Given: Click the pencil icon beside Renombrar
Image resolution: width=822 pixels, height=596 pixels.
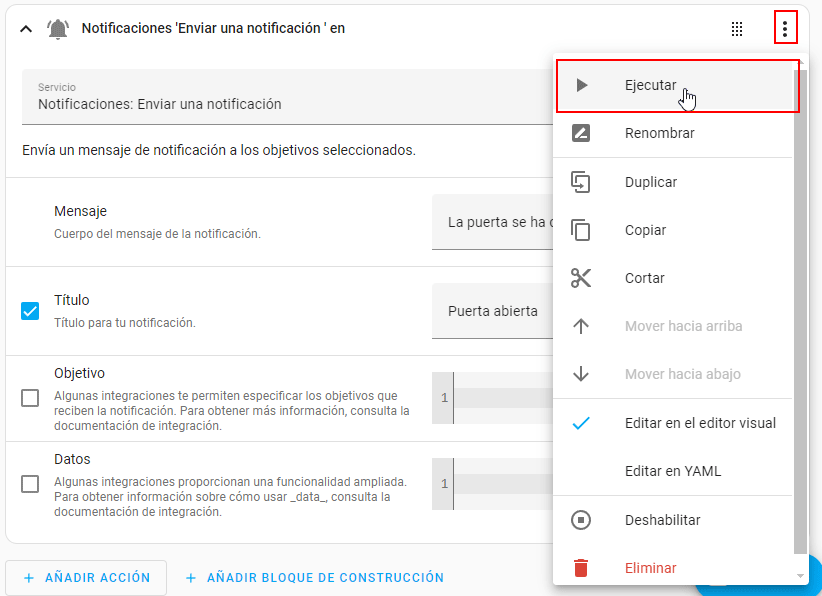Looking at the screenshot, I should click(x=581, y=134).
